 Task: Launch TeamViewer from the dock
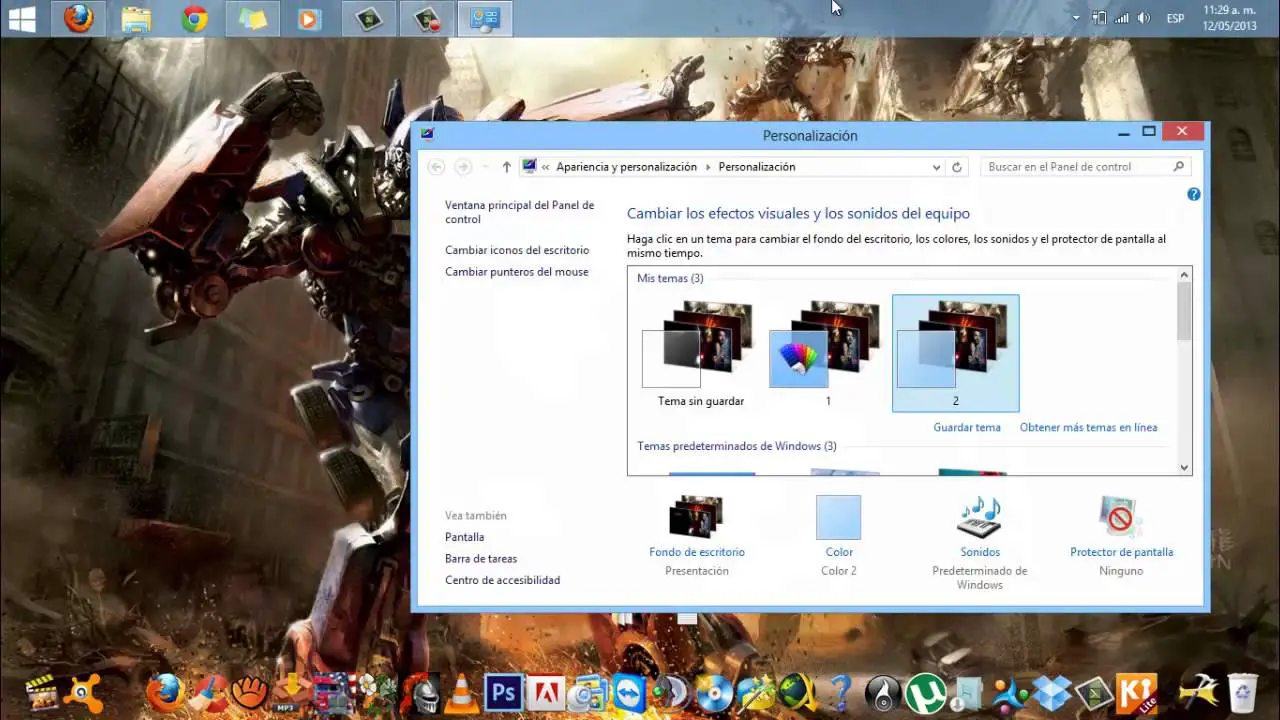(x=630, y=692)
